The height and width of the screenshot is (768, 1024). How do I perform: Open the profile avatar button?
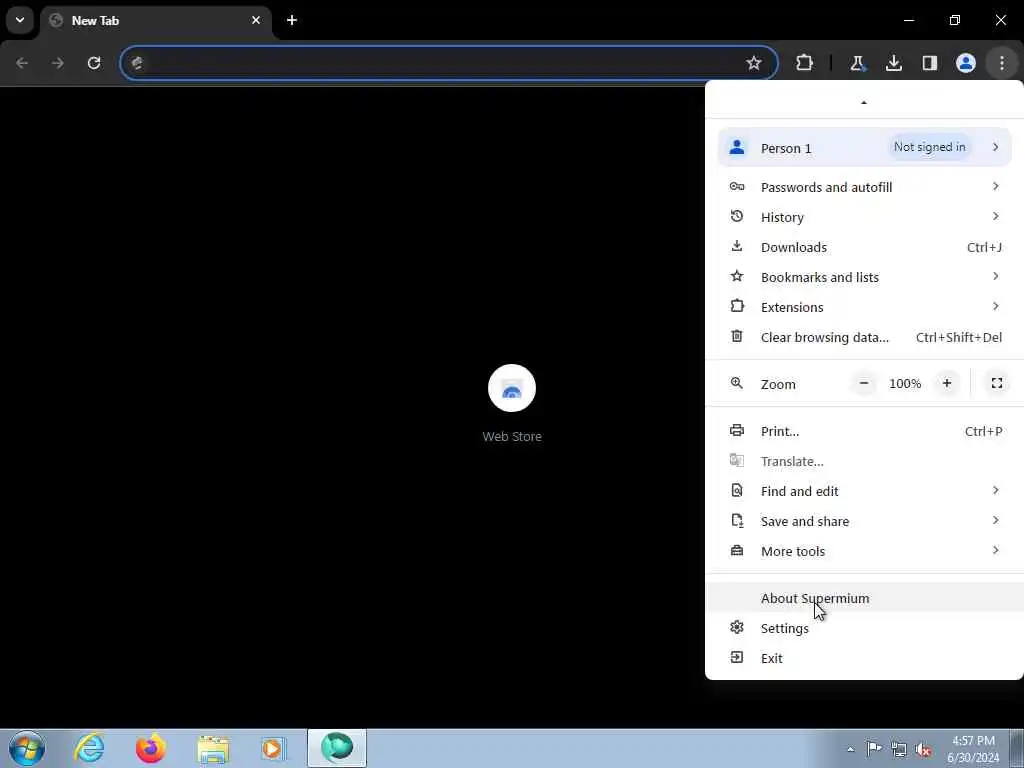coord(966,63)
